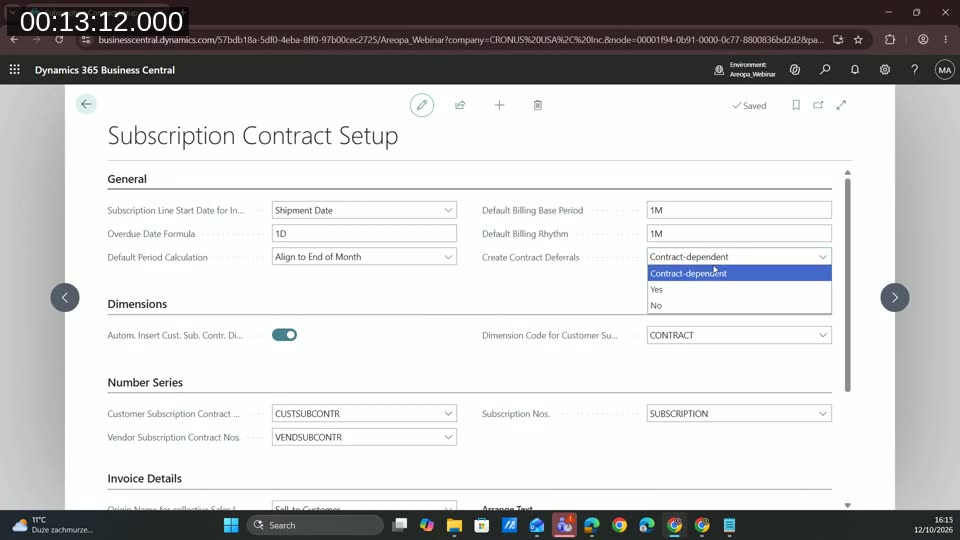
Task: Open Microsoft Store from taskbar
Action: tap(482, 525)
